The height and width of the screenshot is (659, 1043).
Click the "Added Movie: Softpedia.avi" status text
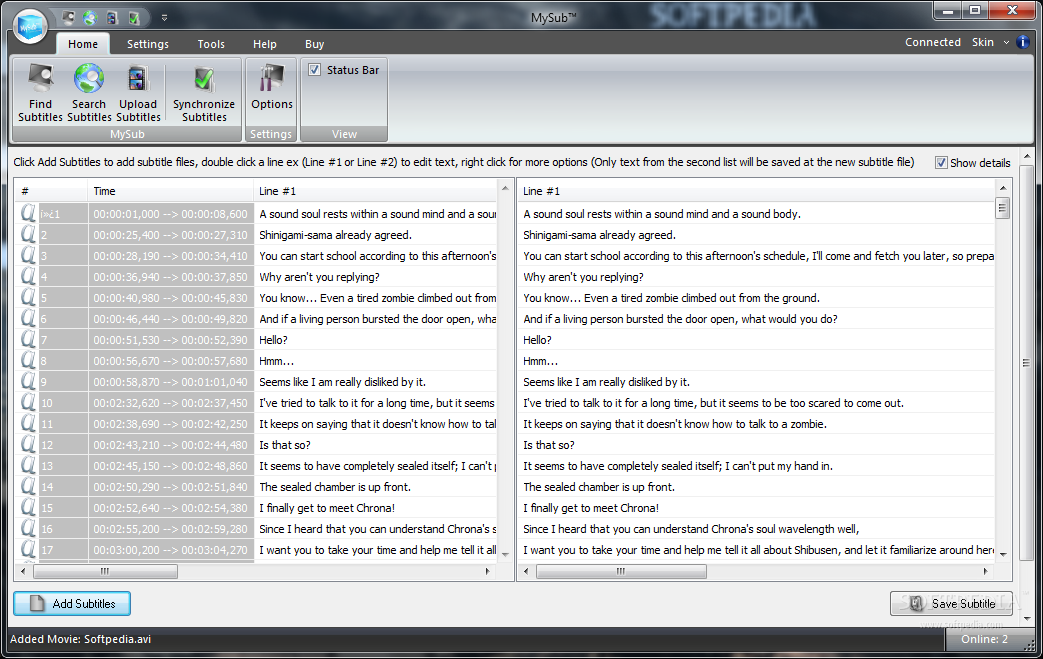coord(80,639)
